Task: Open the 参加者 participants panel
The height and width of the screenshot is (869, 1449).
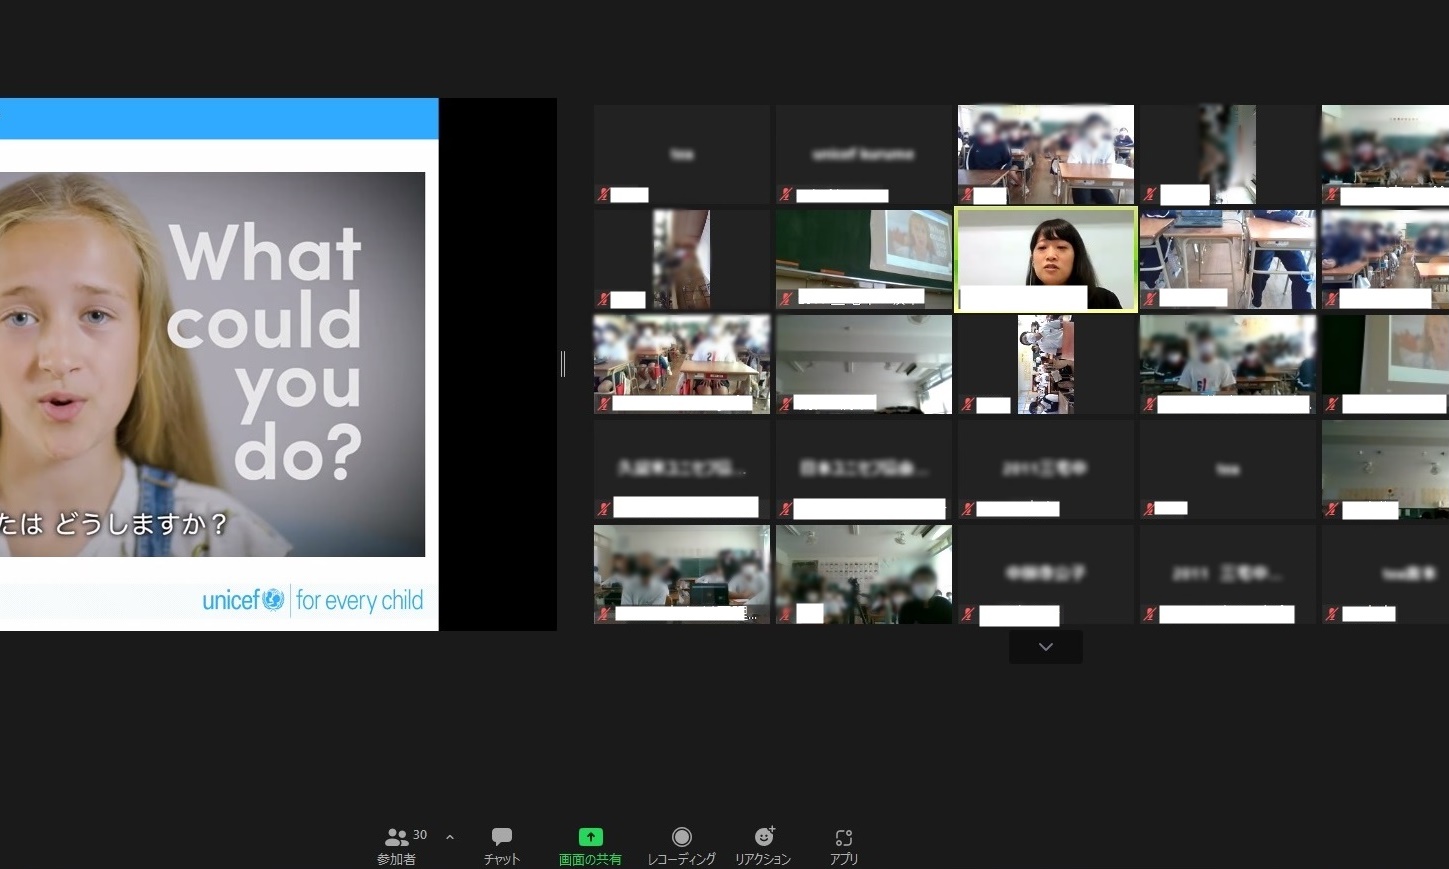Action: click(x=396, y=845)
